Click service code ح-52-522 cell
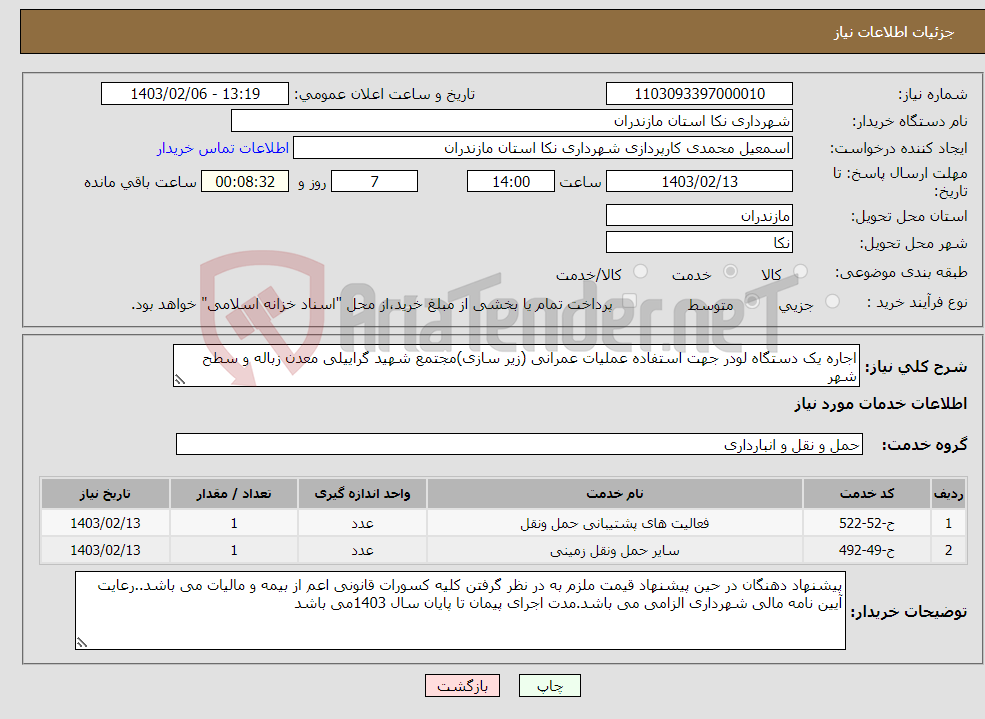 click(866, 523)
